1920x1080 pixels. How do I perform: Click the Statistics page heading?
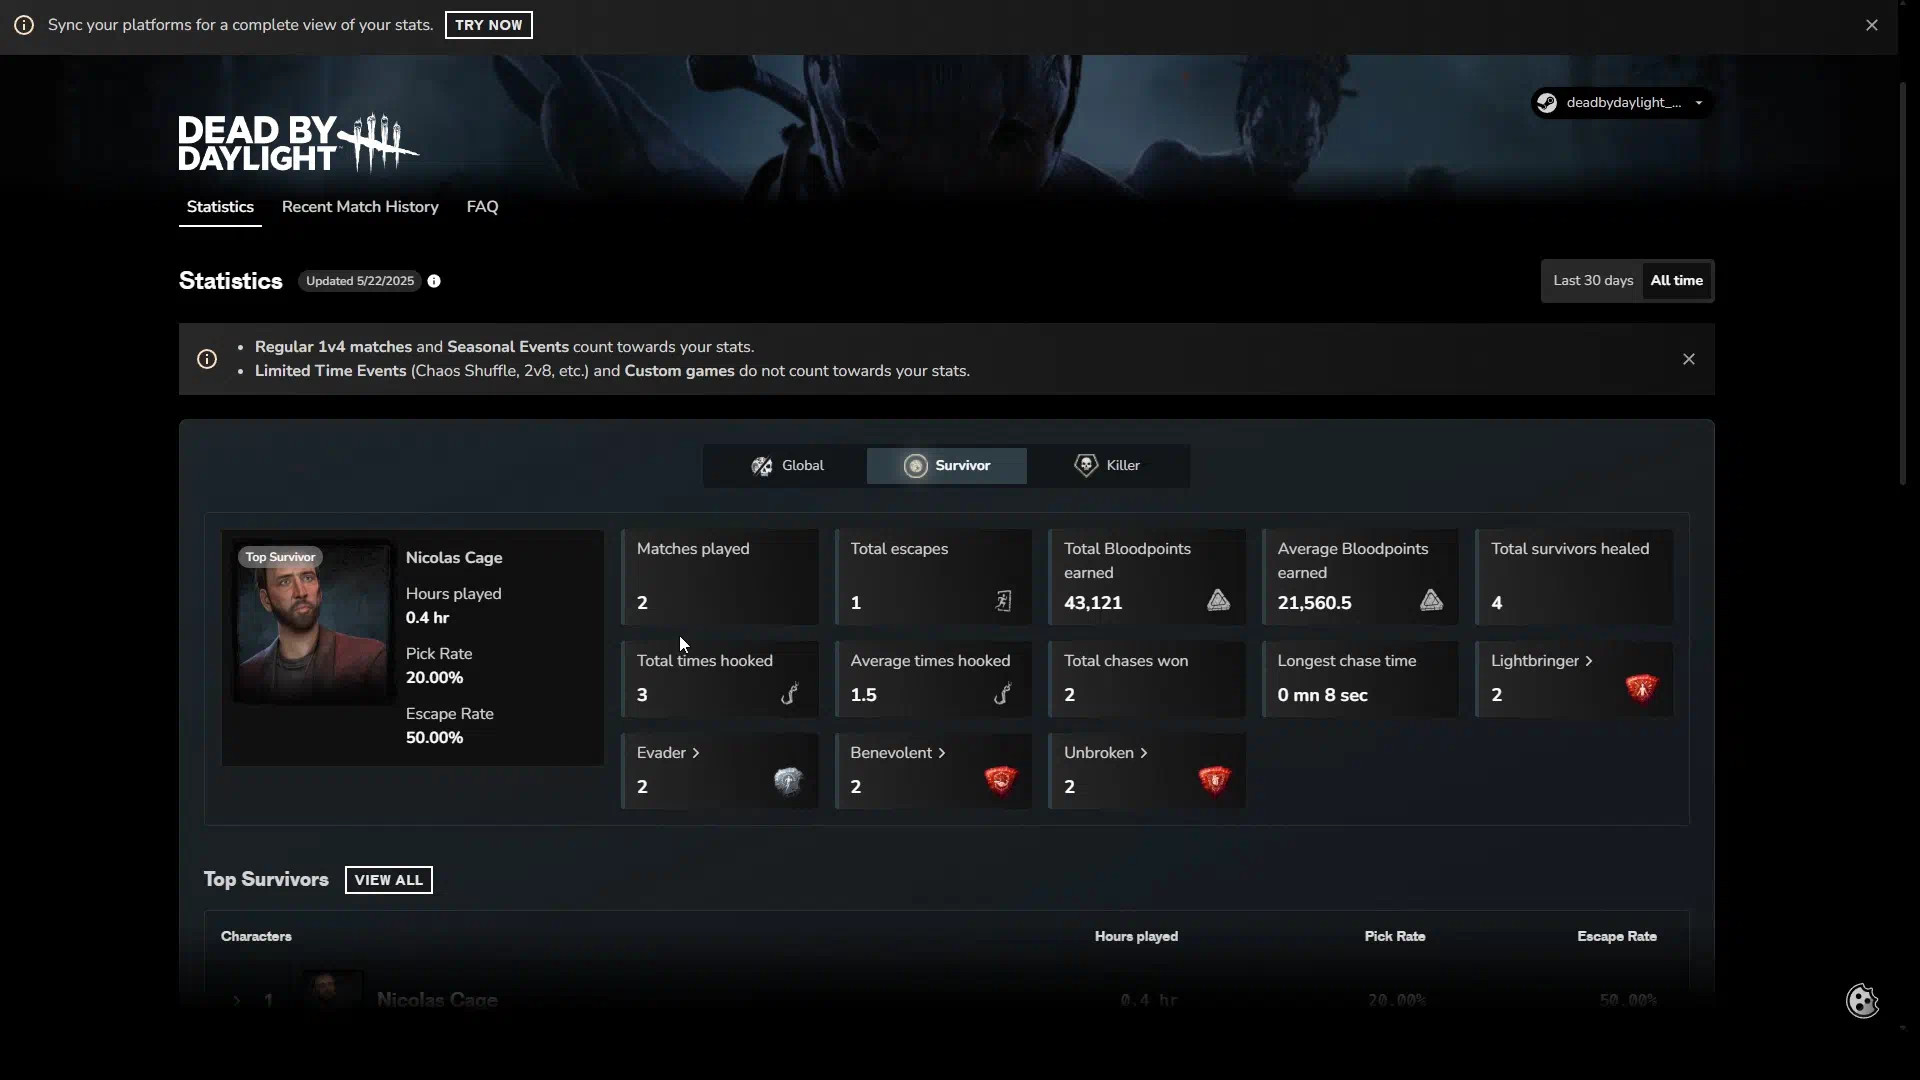(x=230, y=281)
